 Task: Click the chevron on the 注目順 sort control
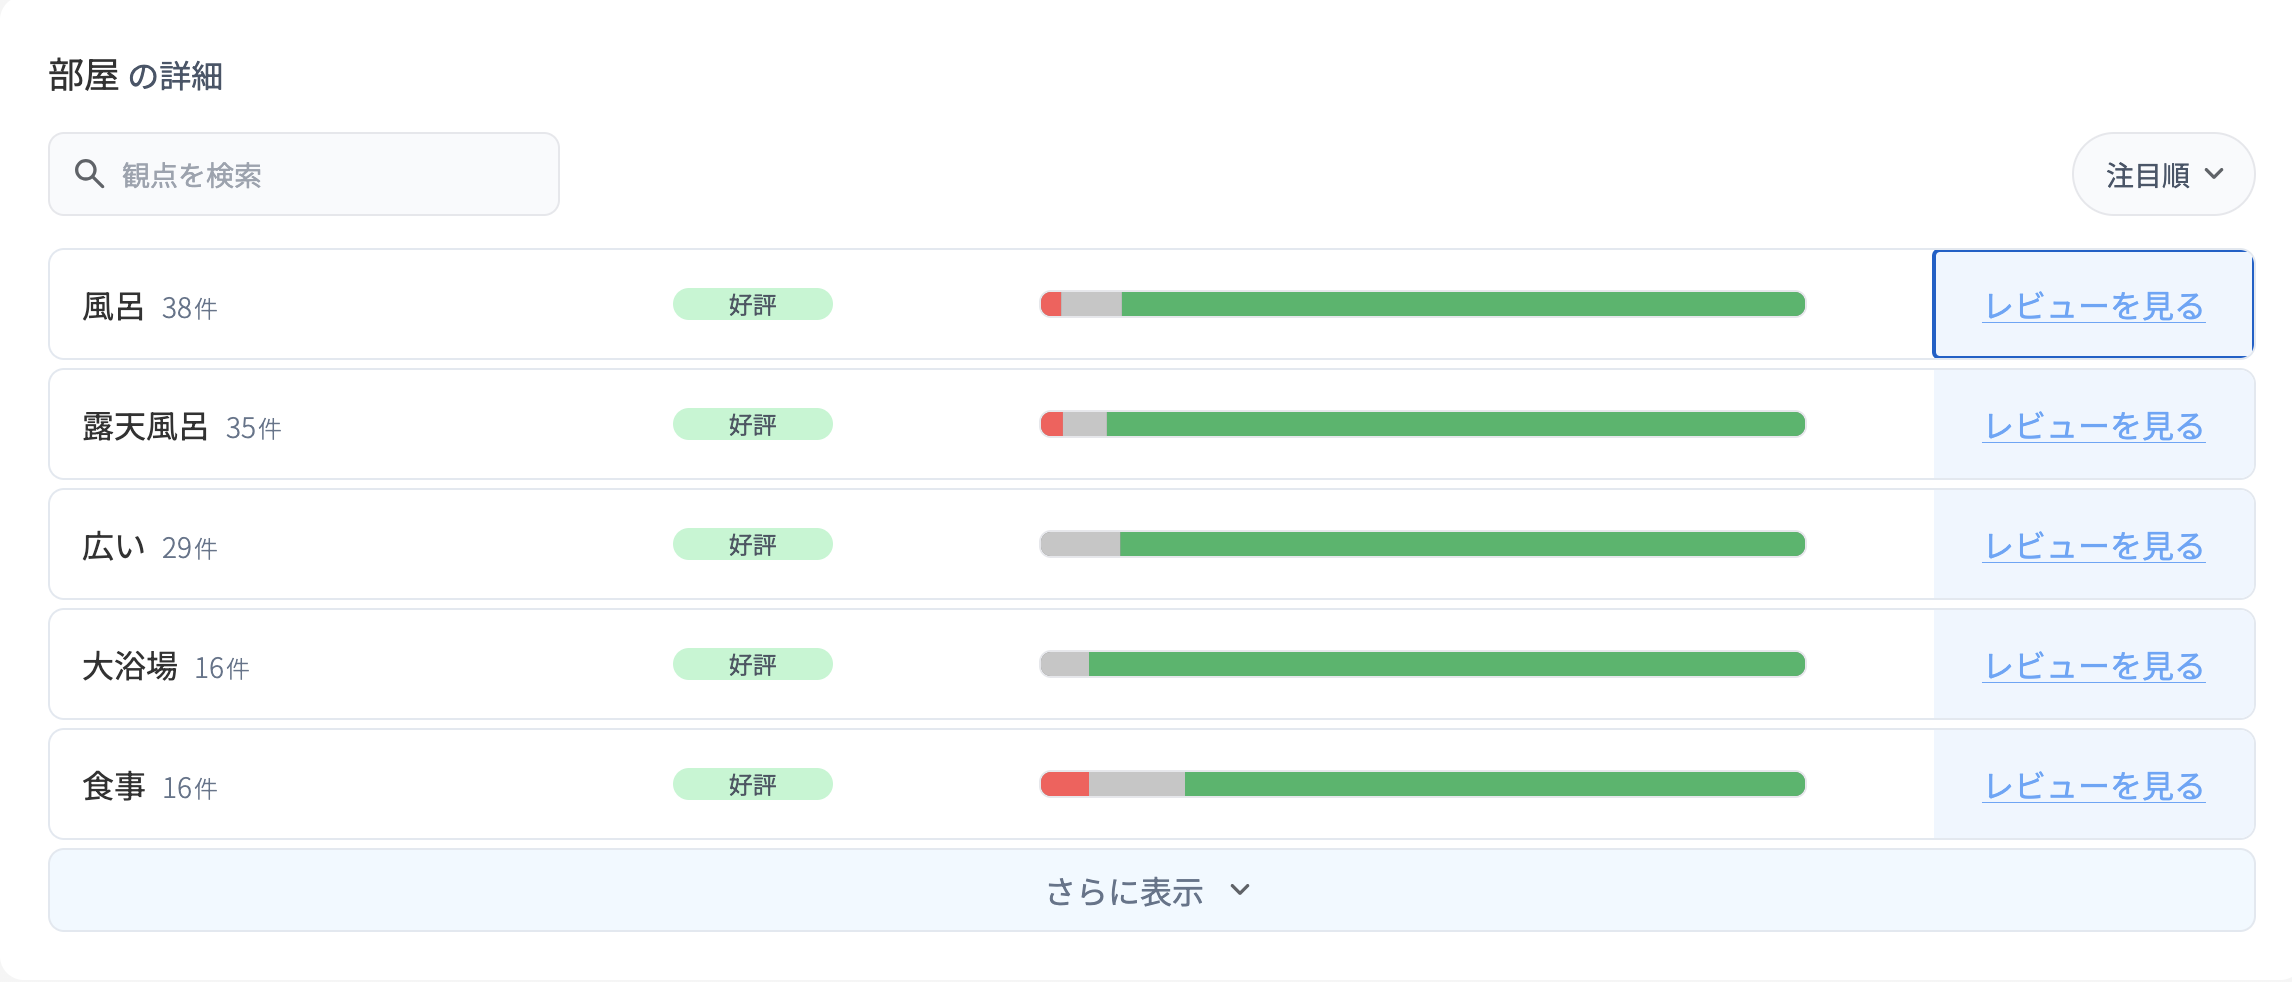coord(2216,174)
